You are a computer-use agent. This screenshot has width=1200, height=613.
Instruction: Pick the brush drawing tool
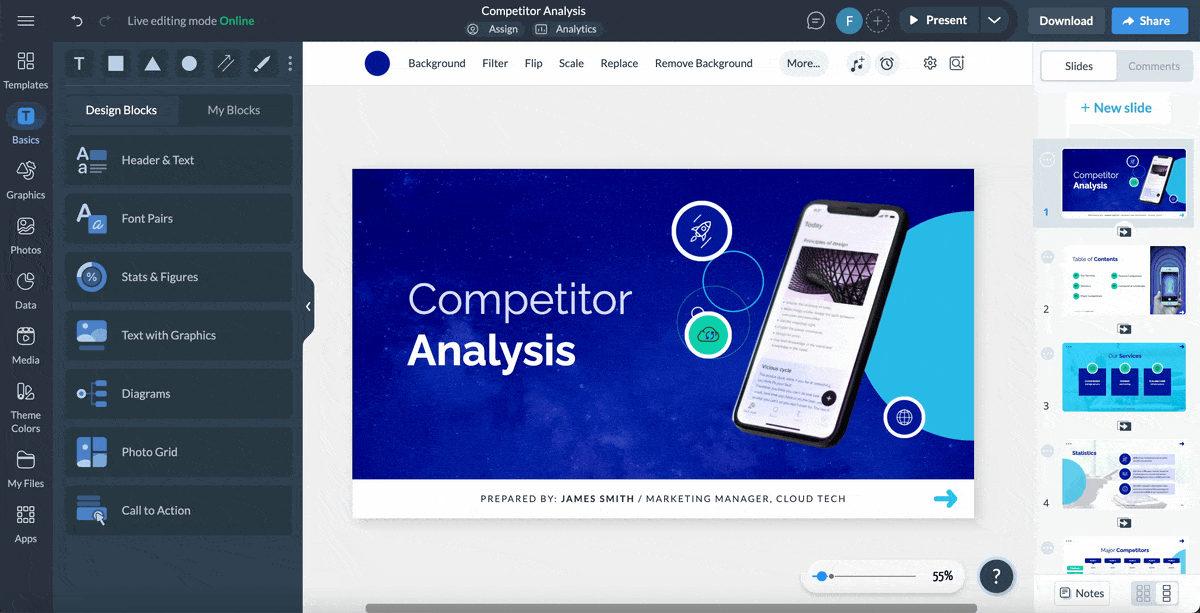(x=262, y=64)
